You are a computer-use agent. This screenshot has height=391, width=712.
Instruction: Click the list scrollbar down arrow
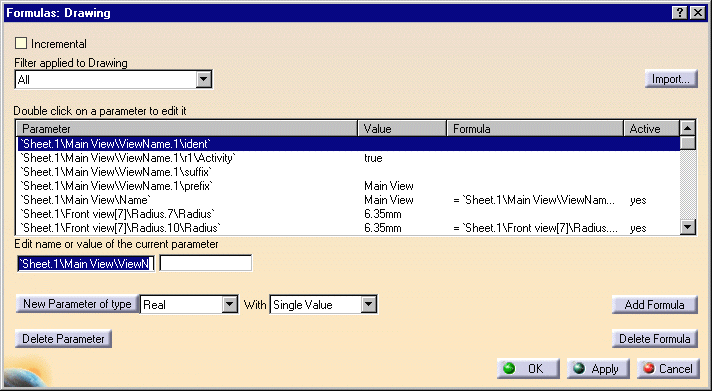tap(688, 227)
